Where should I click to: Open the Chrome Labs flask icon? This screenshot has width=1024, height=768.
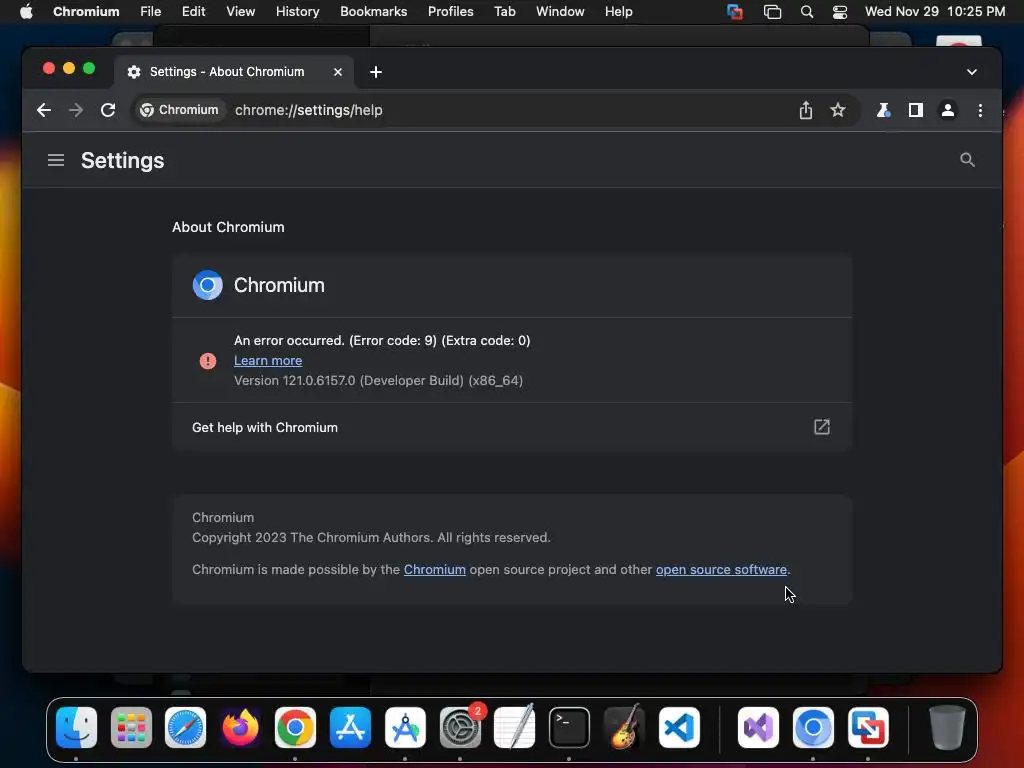883,110
